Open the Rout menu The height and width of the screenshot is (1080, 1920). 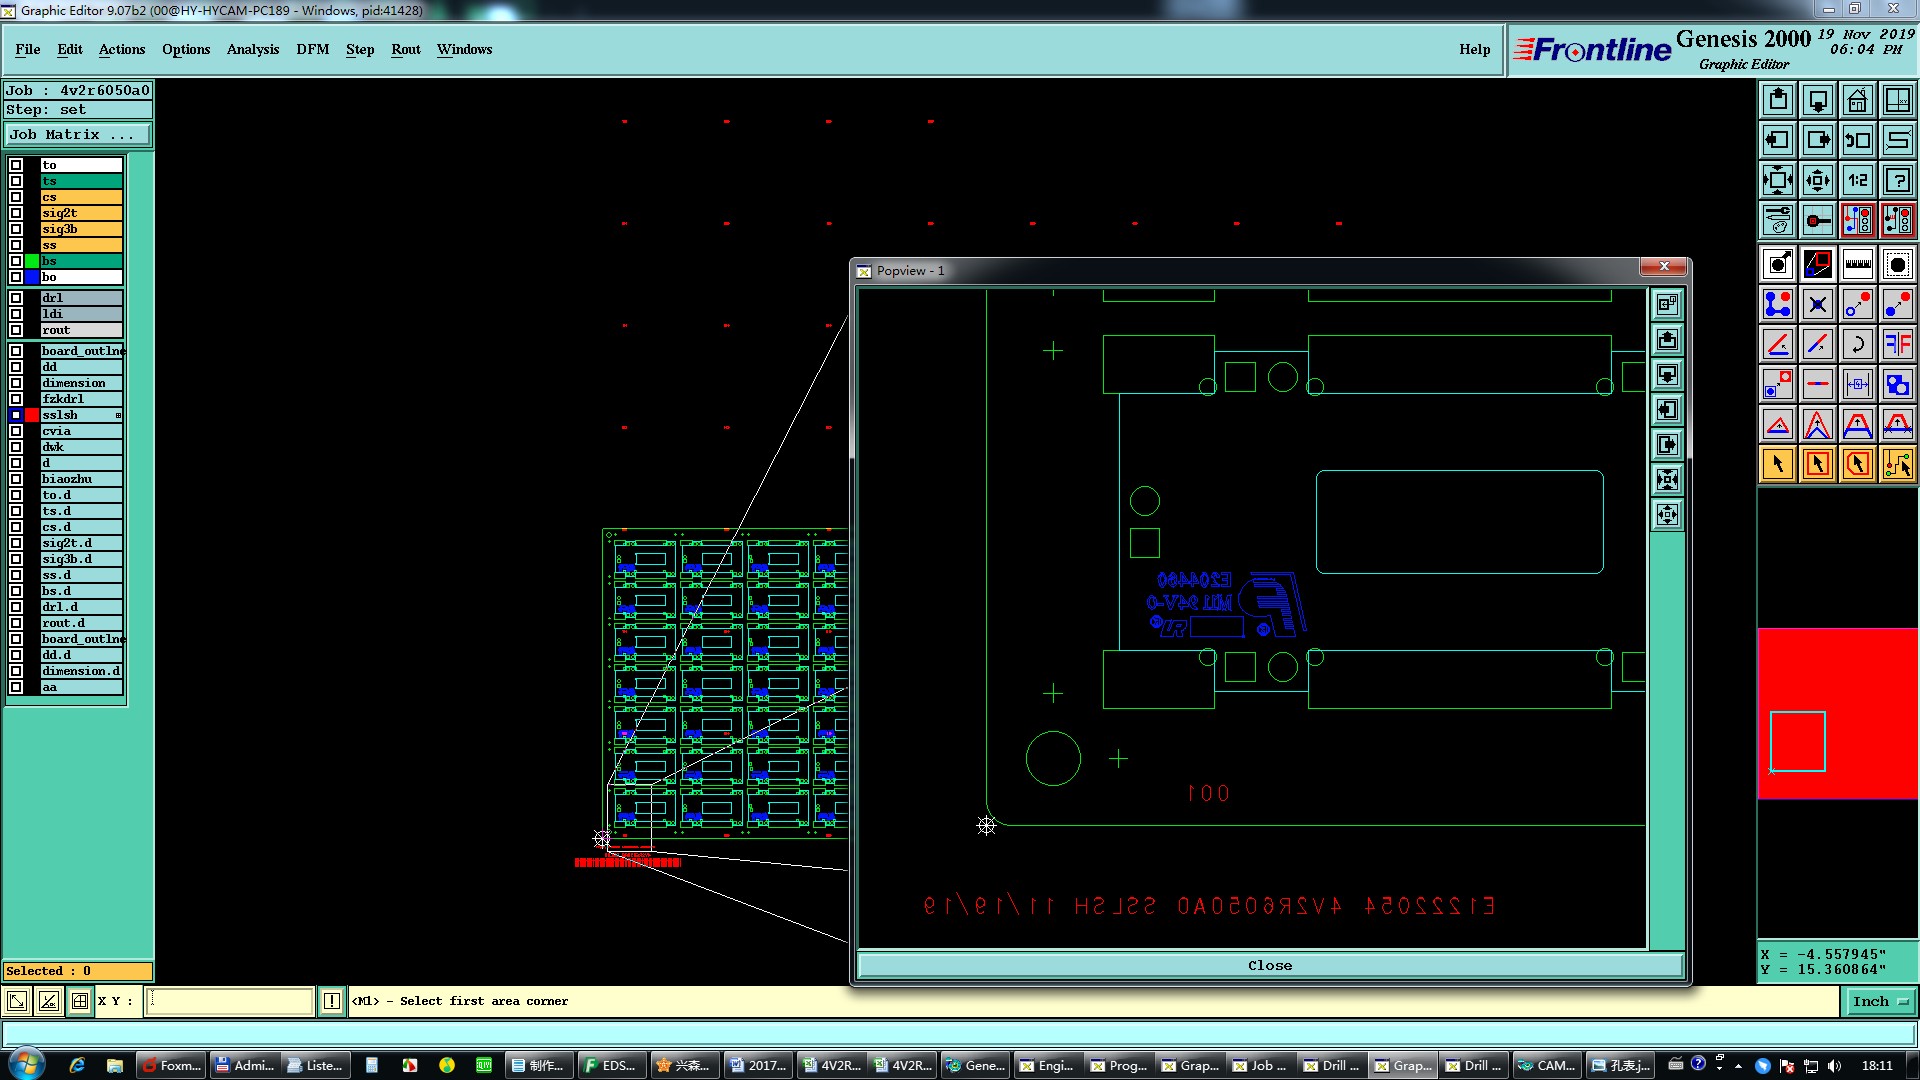click(x=405, y=49)
